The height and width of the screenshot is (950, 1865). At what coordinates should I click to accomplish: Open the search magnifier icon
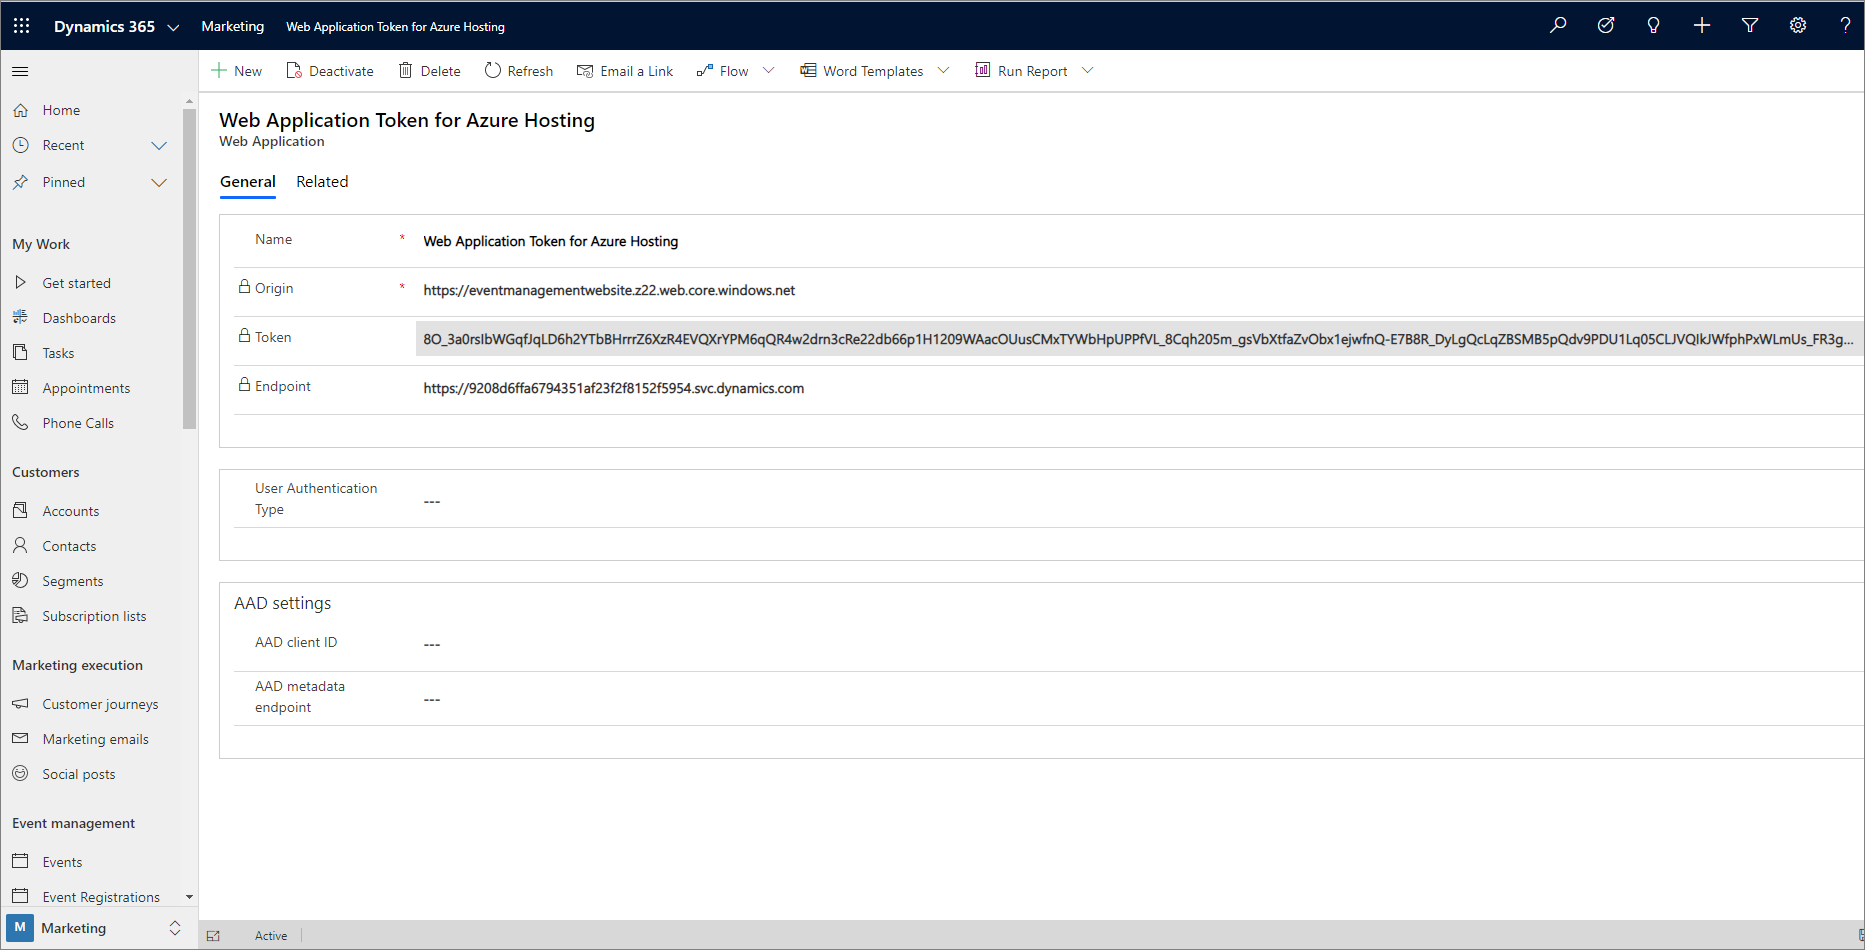[1558, 26]
